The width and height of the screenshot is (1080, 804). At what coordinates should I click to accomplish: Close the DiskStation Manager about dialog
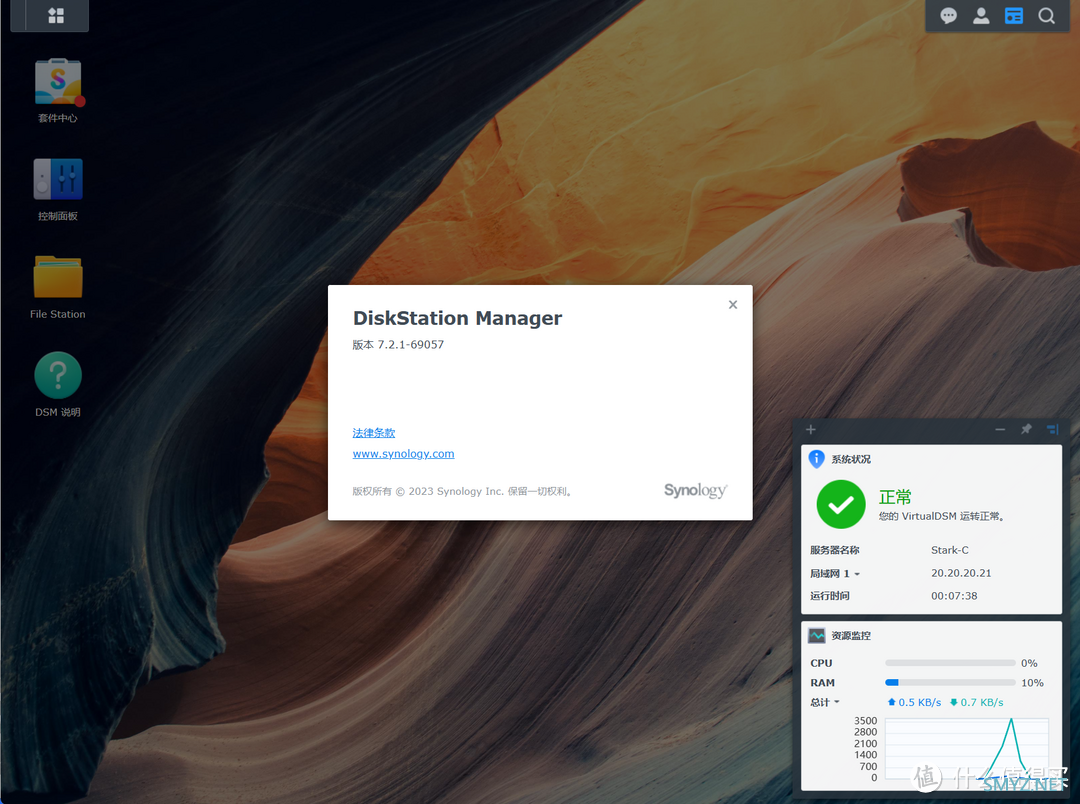pos(733,305)
